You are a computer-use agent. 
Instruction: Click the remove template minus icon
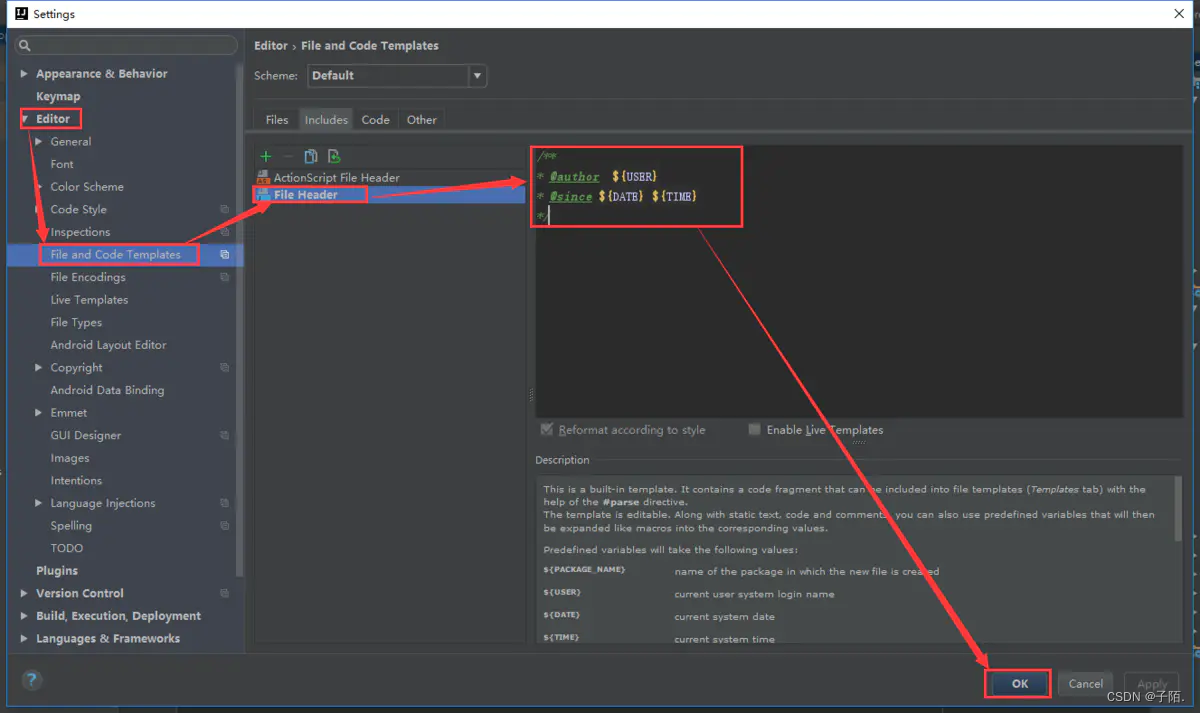pyautogui.click(x=288, y=156)
